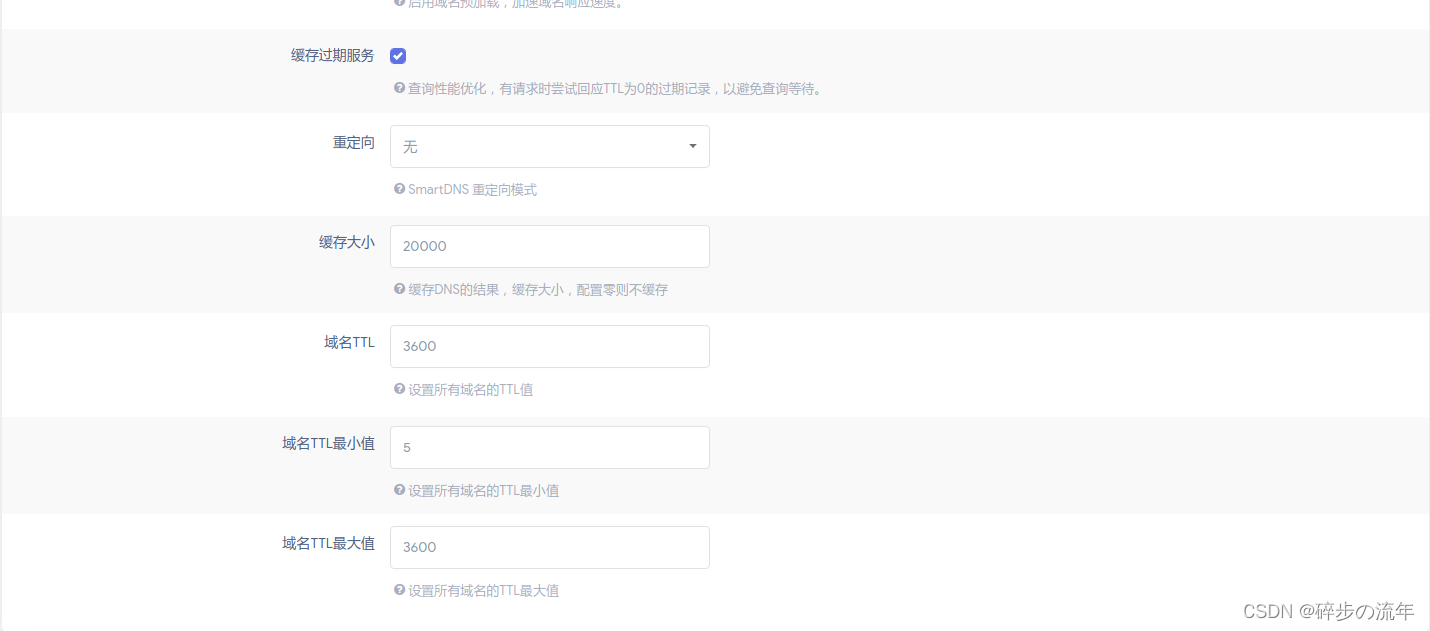Click the 缓存DNS的结果 description text
This screenshot has width=1430, height=631.
538,290
